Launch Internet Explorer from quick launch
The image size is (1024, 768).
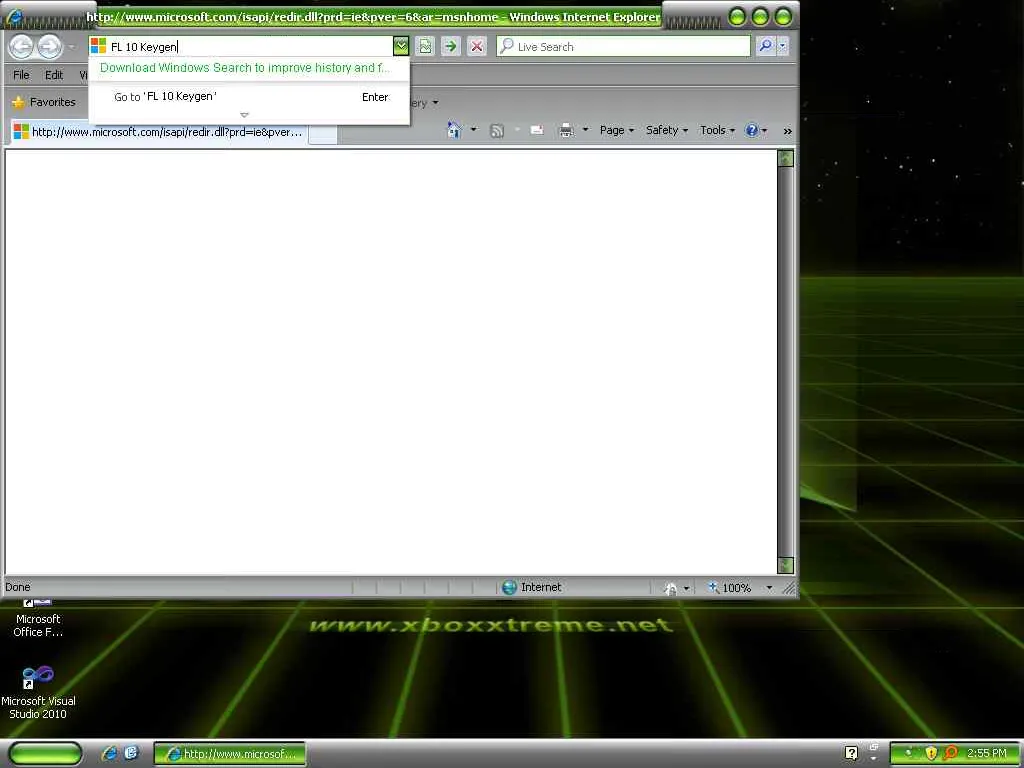[x=109, y=754]
